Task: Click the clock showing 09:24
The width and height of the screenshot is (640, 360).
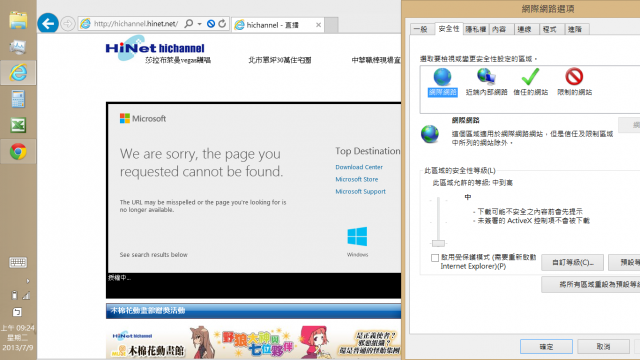Action: pos(18,328)
